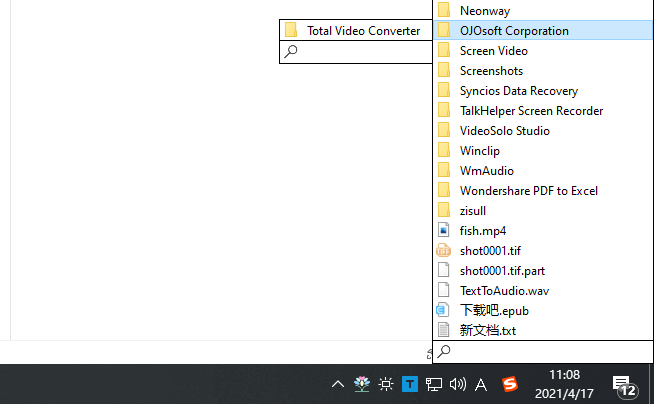Click the fish.mp4 video file icon
Screen dimensions: 654x404
point(443,230)
